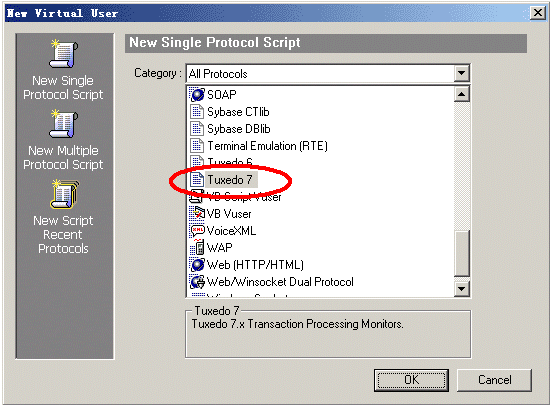Click the OK button
The image size is (550, 405).
click(411, 380)
